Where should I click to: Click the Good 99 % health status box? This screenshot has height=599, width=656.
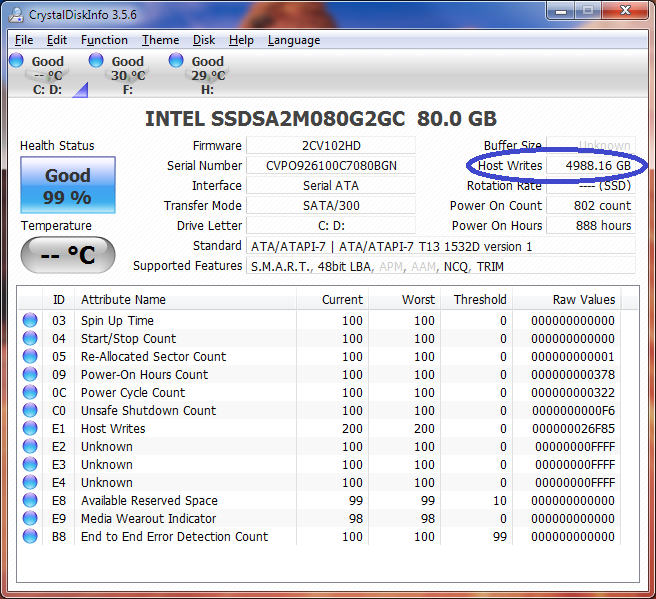[68, 185]
